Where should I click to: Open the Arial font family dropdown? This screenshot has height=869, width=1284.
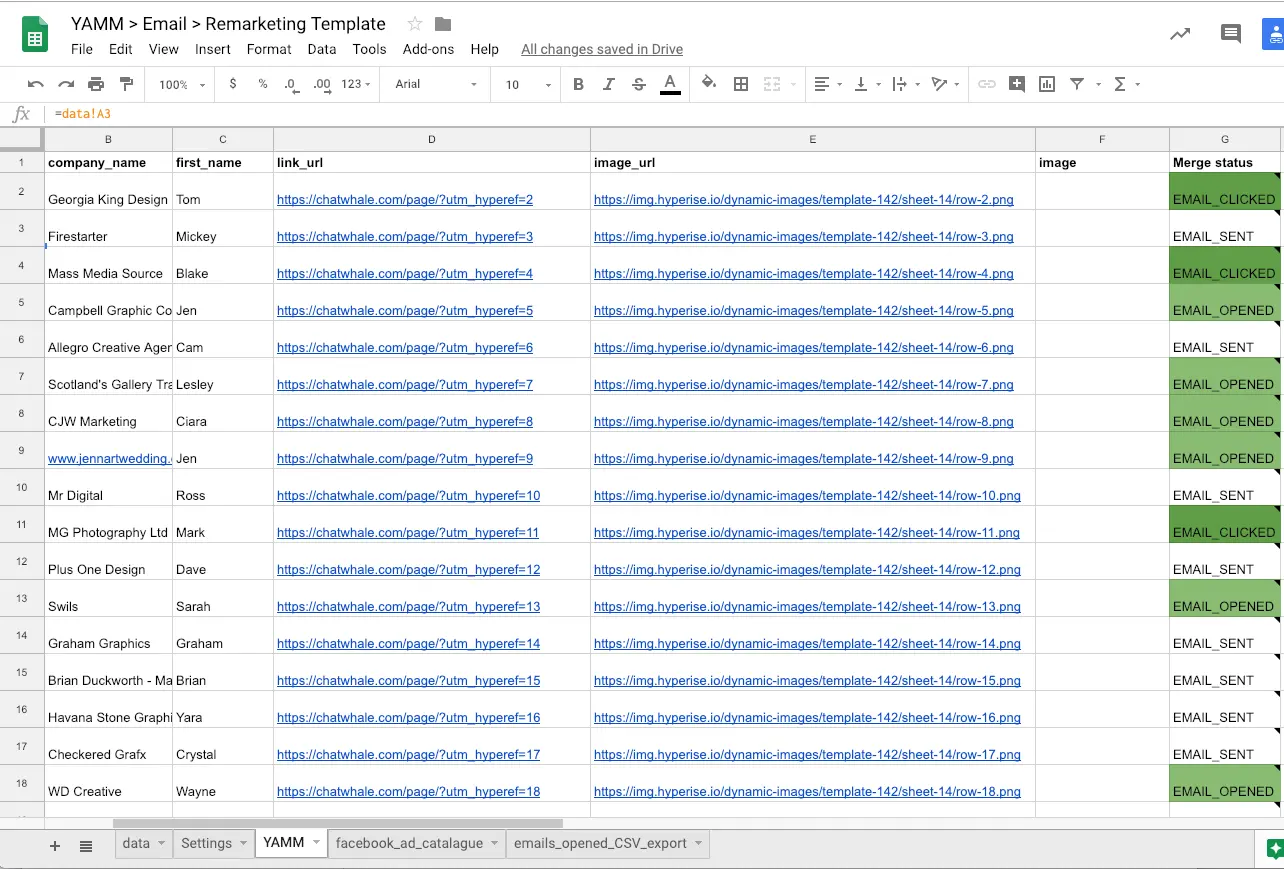coord(436,85)
